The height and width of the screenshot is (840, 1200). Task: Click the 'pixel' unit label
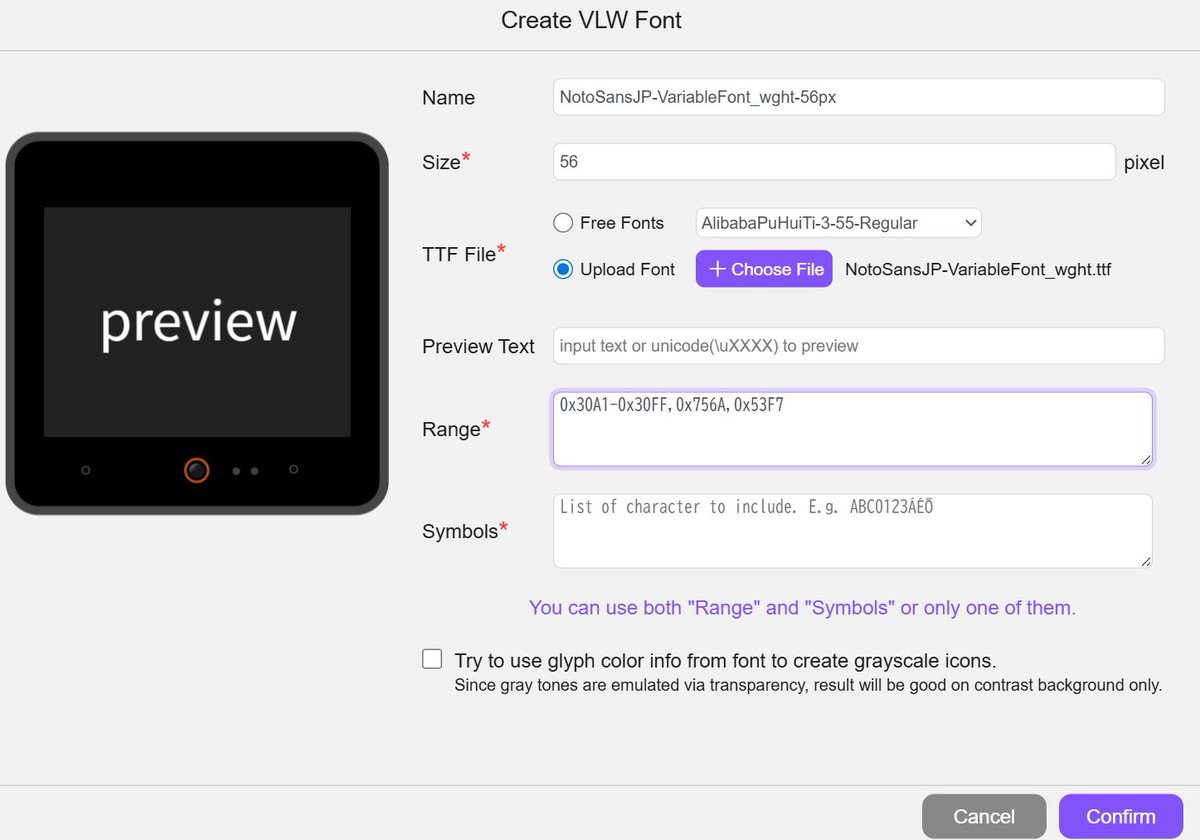pyautogui.click(x=1144, y=162)
